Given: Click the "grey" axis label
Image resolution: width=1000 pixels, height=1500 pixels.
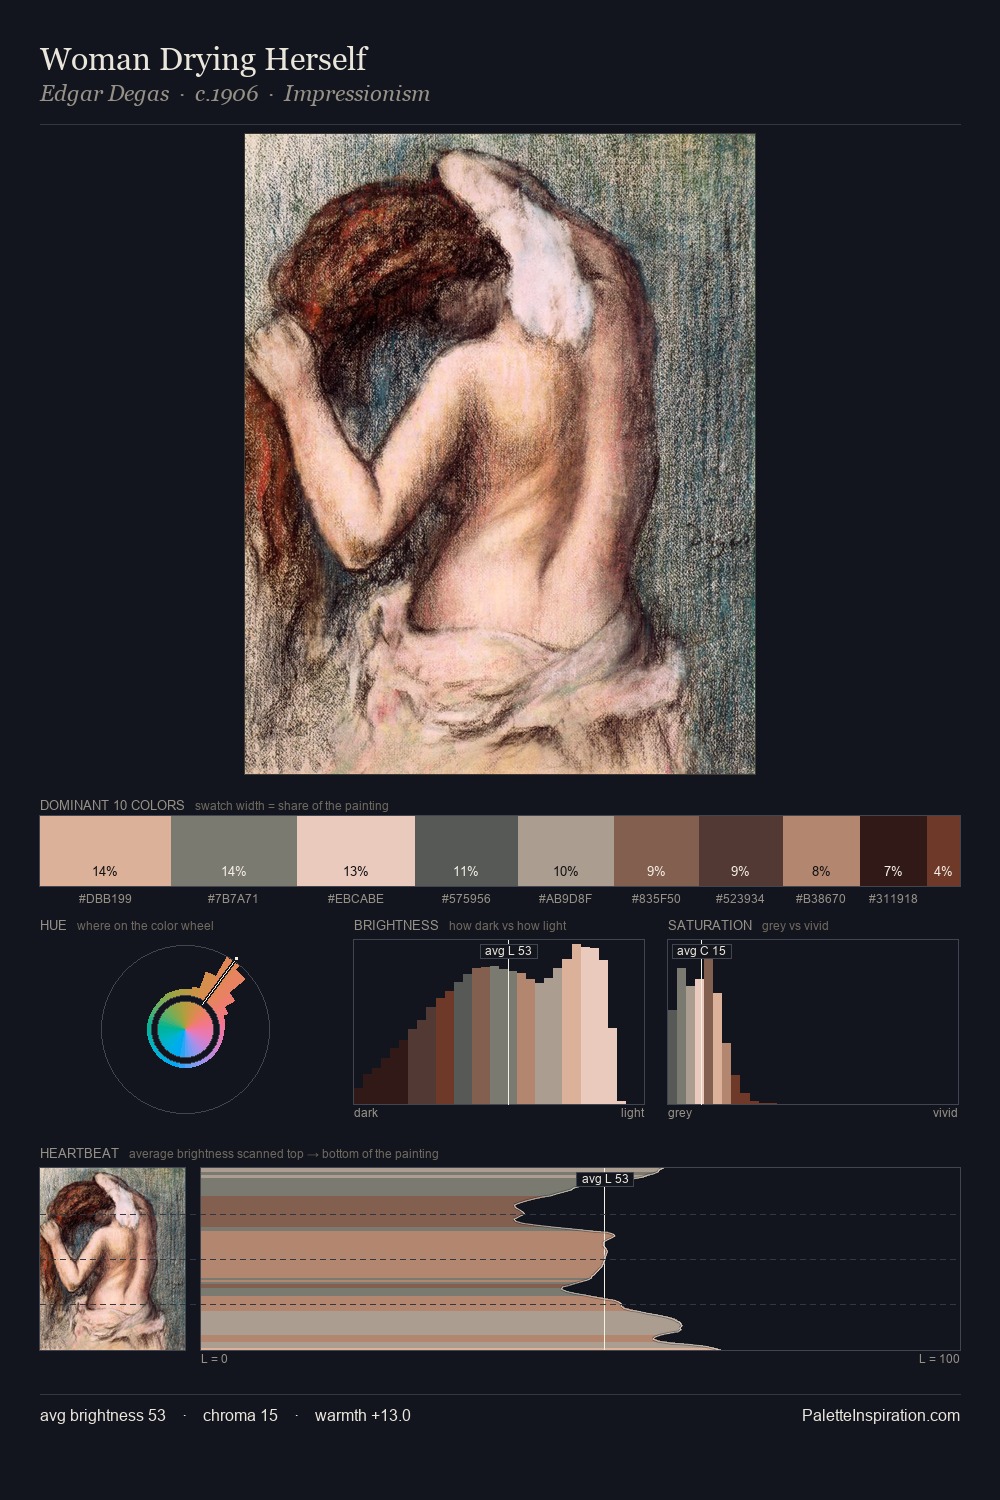Looking at the screenshot, I should (x=680, y=1113).
